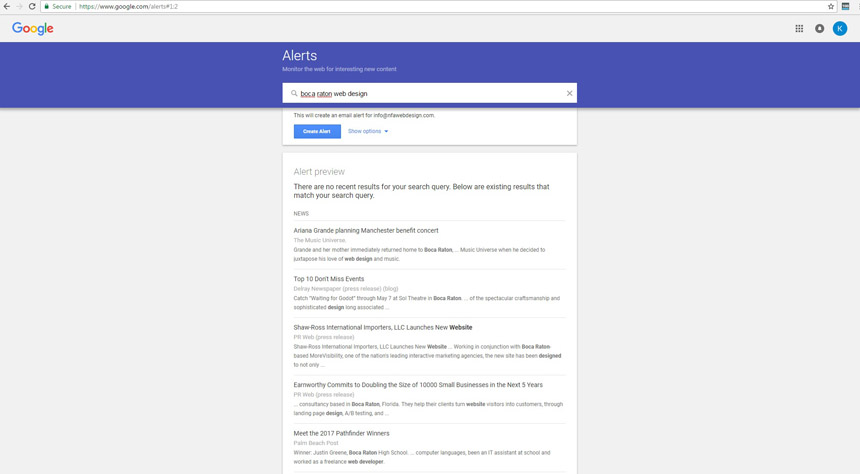Click the magnifier icon in alert search box
Screen dimensions: 860x474
click(x=294, y=93)
